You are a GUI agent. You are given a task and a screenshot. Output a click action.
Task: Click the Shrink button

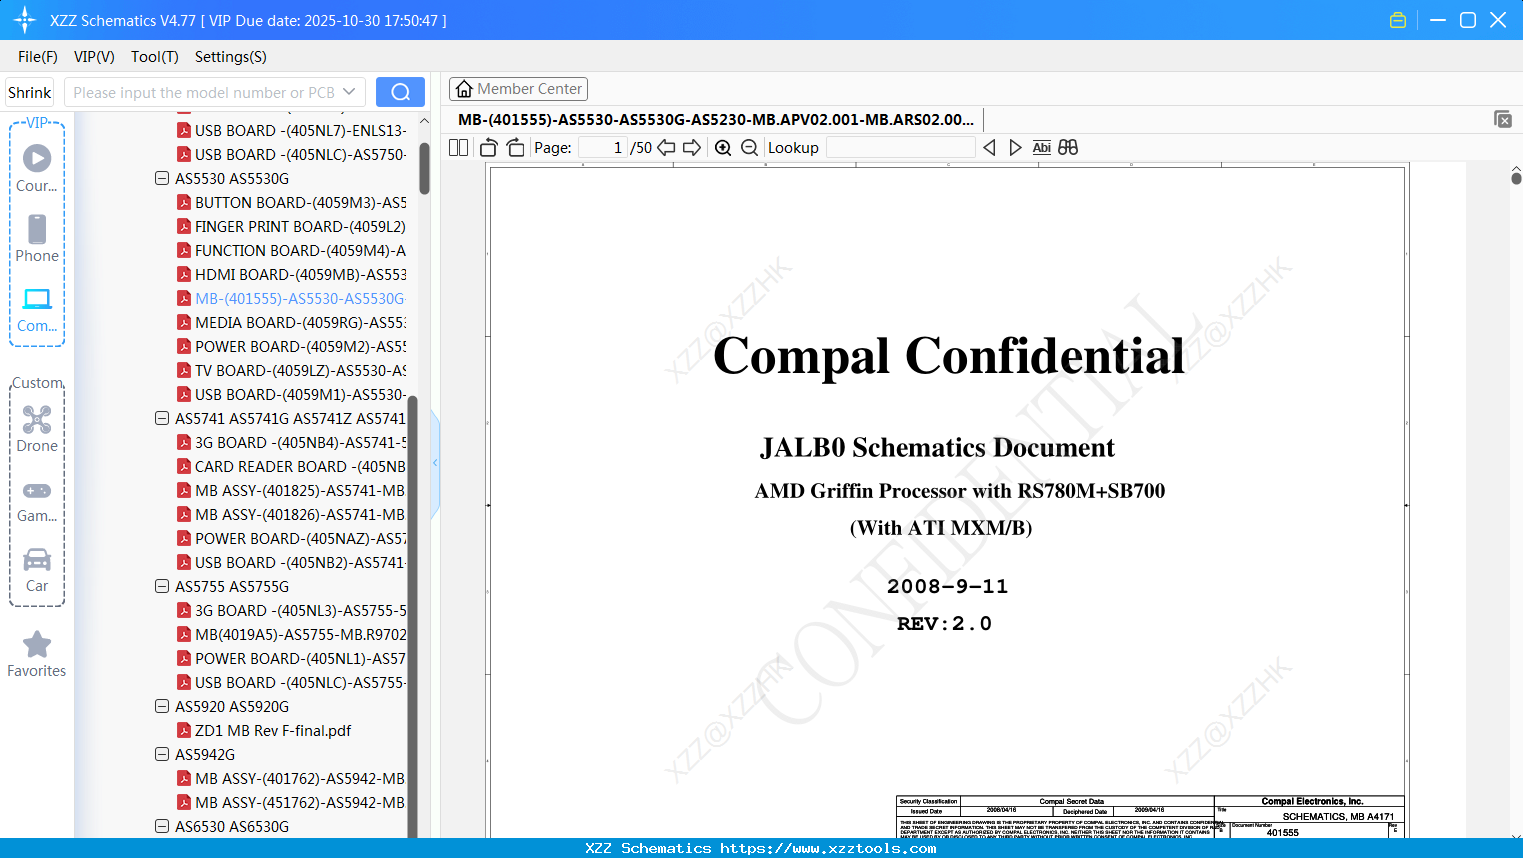click(29, 92)
